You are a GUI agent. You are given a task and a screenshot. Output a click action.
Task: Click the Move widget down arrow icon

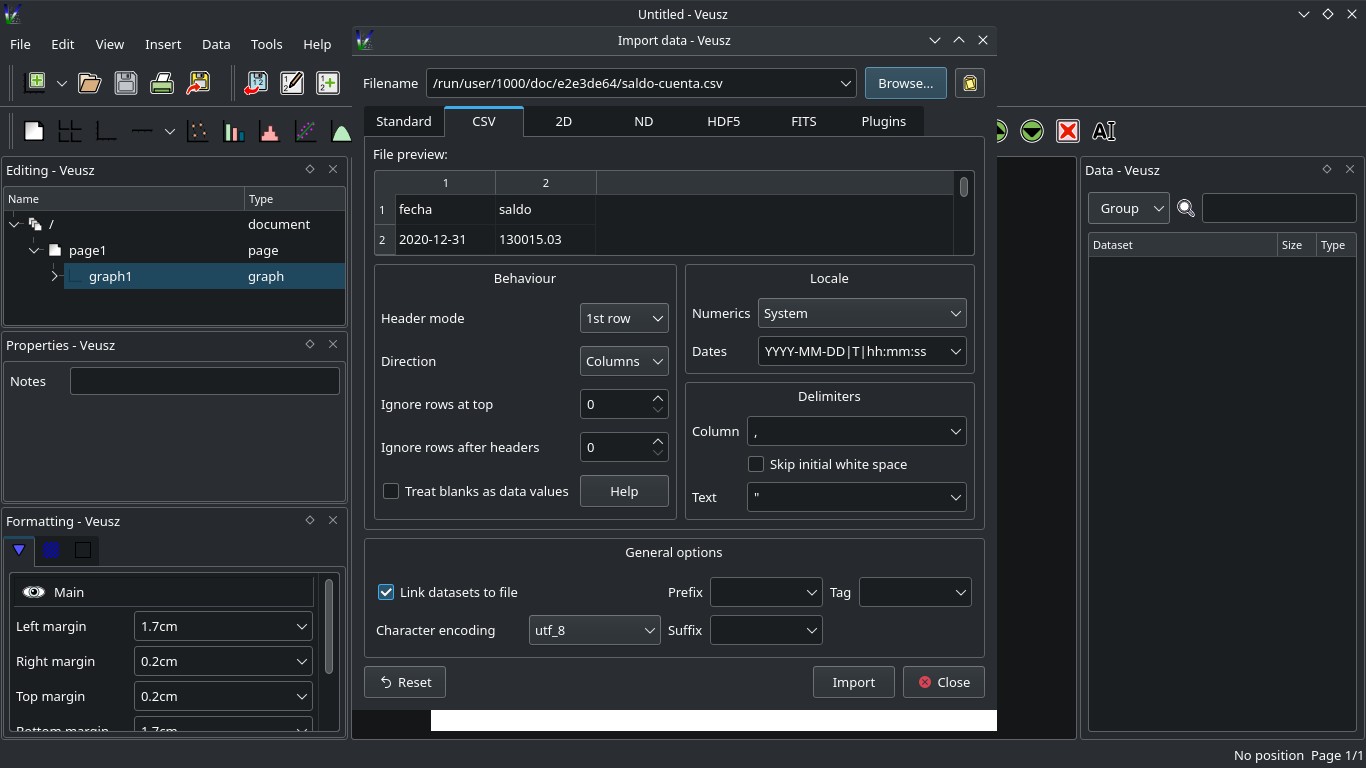tap(1032, 131)
